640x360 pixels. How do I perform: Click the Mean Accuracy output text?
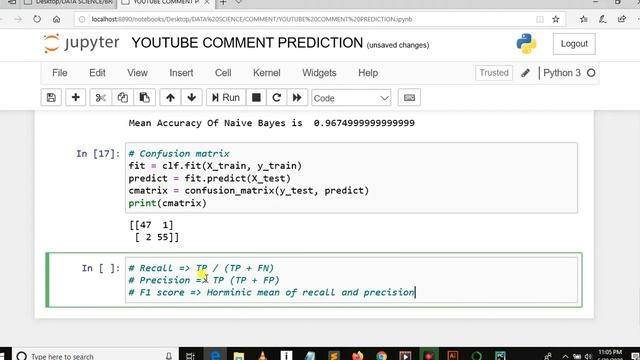(x=271, y=123)
